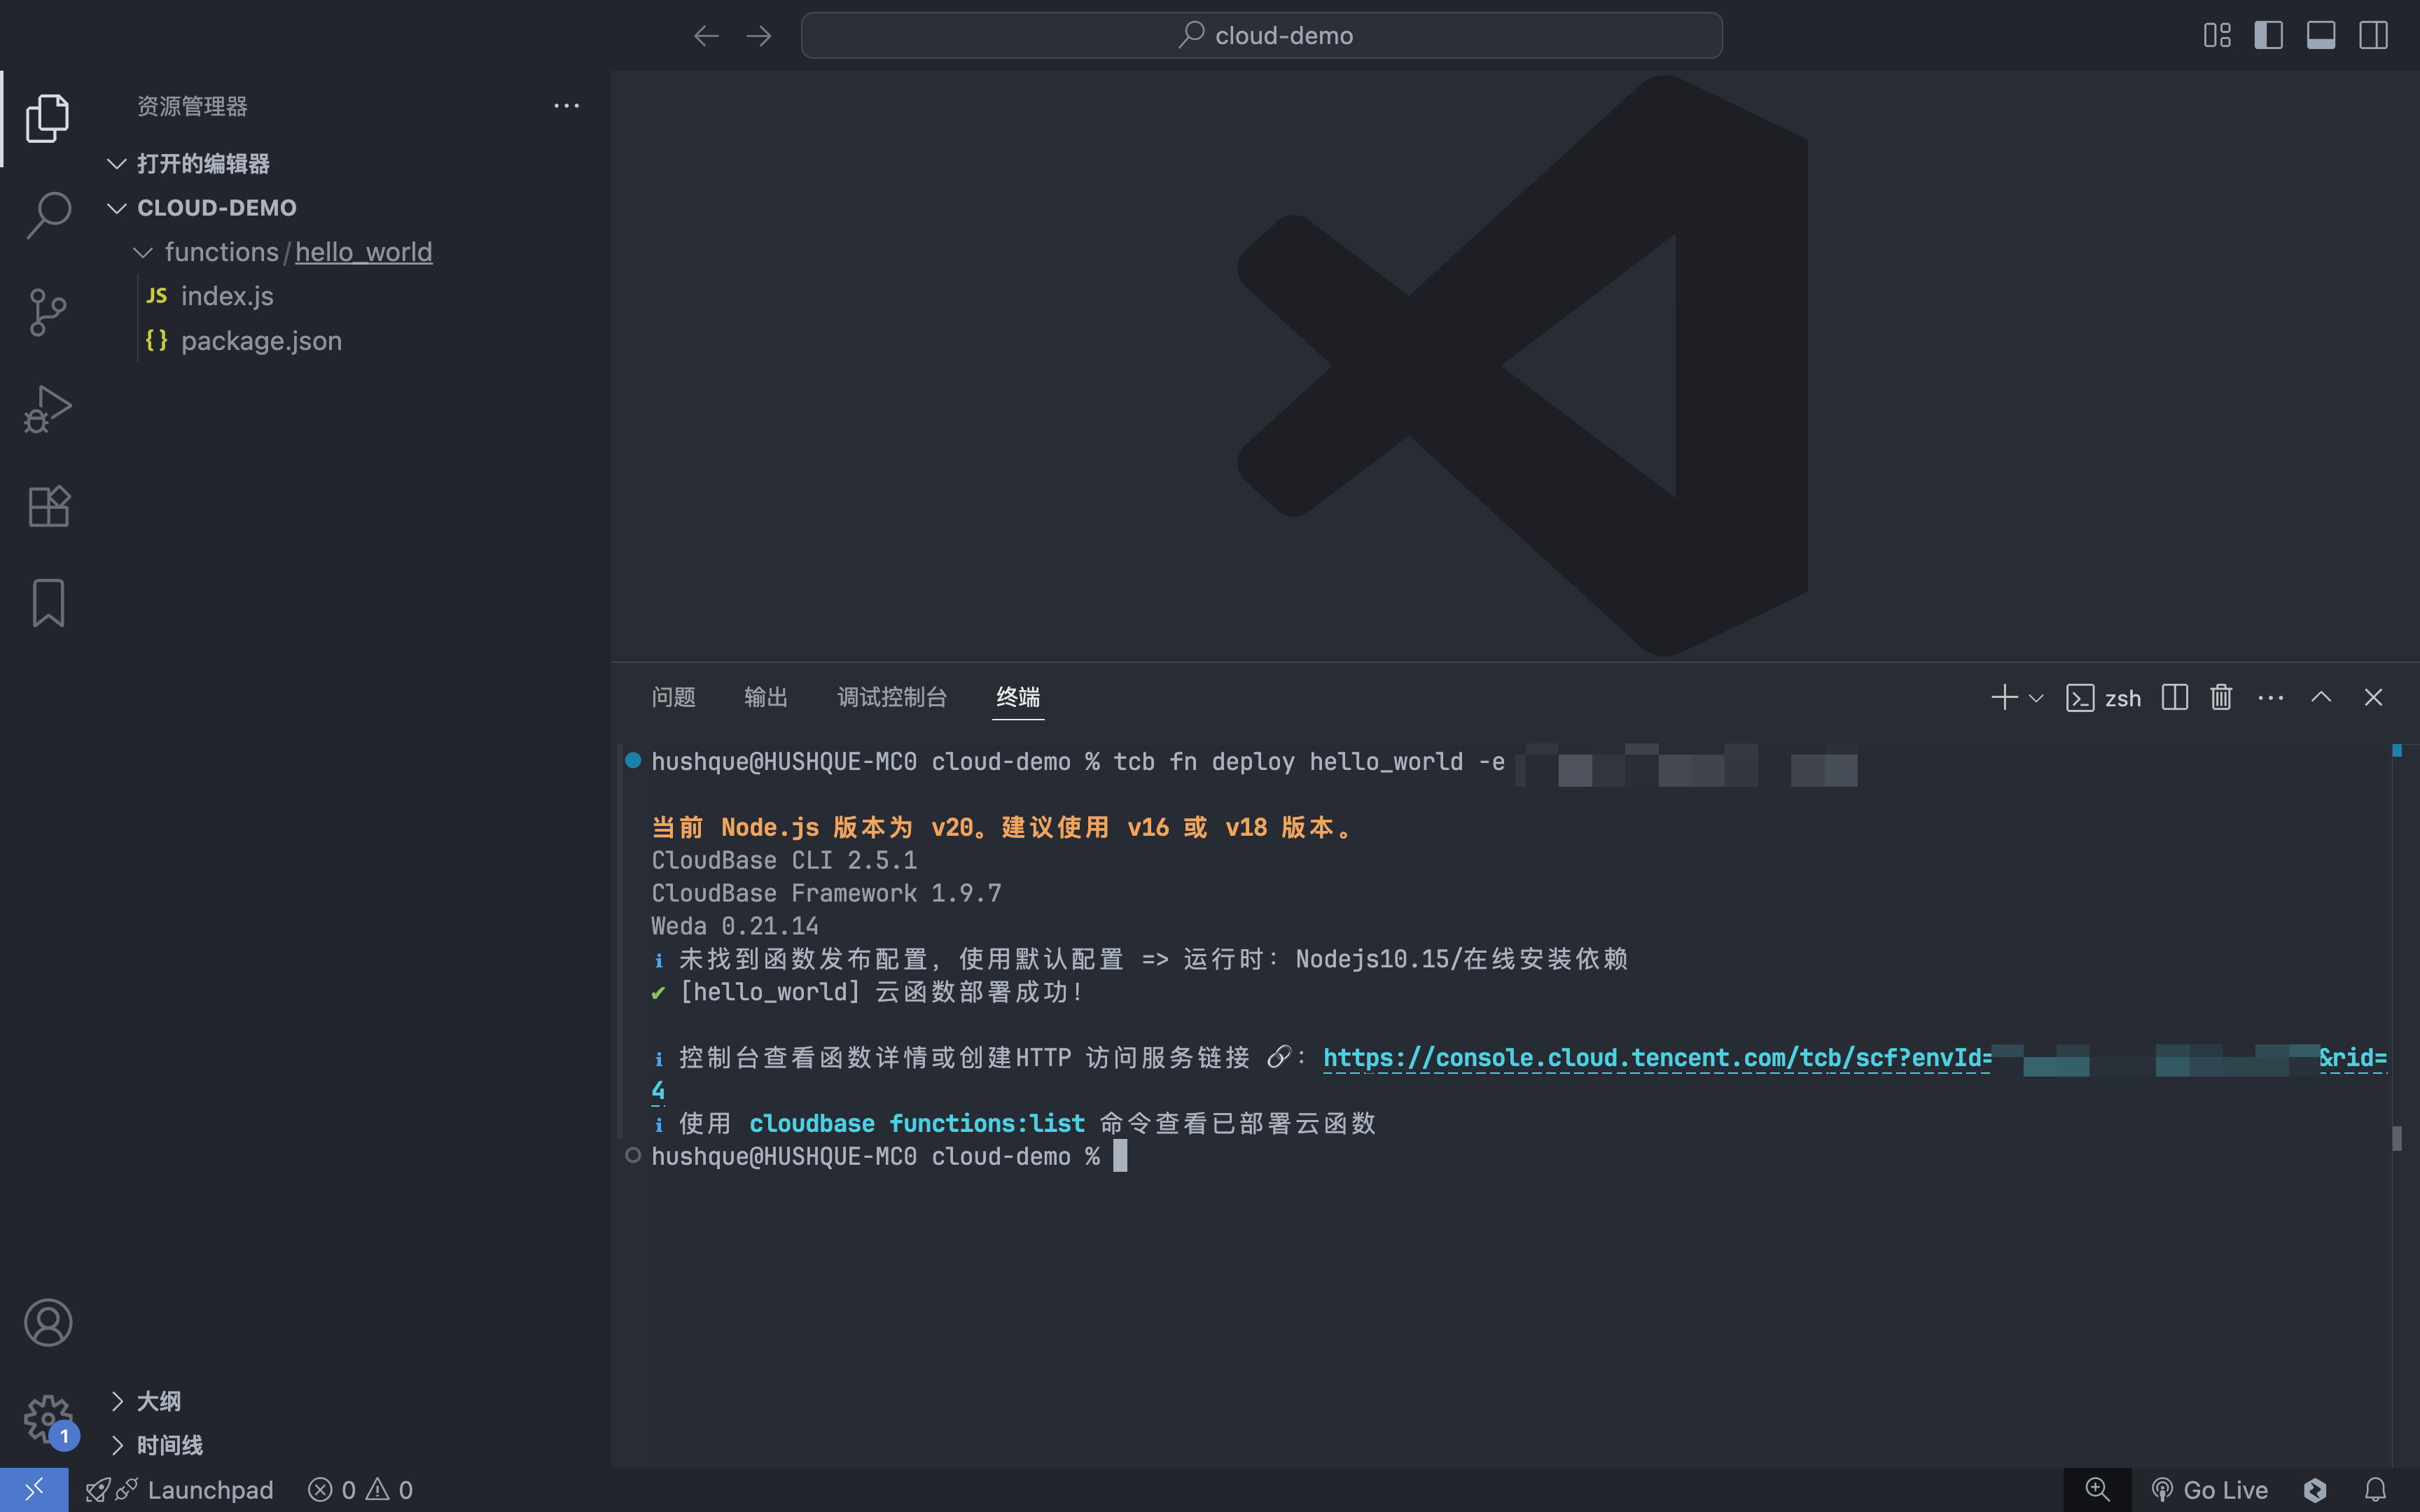Go forward with the right arrow
This screenshot has width=2420, height=1512.
click(x=759, y=36)
